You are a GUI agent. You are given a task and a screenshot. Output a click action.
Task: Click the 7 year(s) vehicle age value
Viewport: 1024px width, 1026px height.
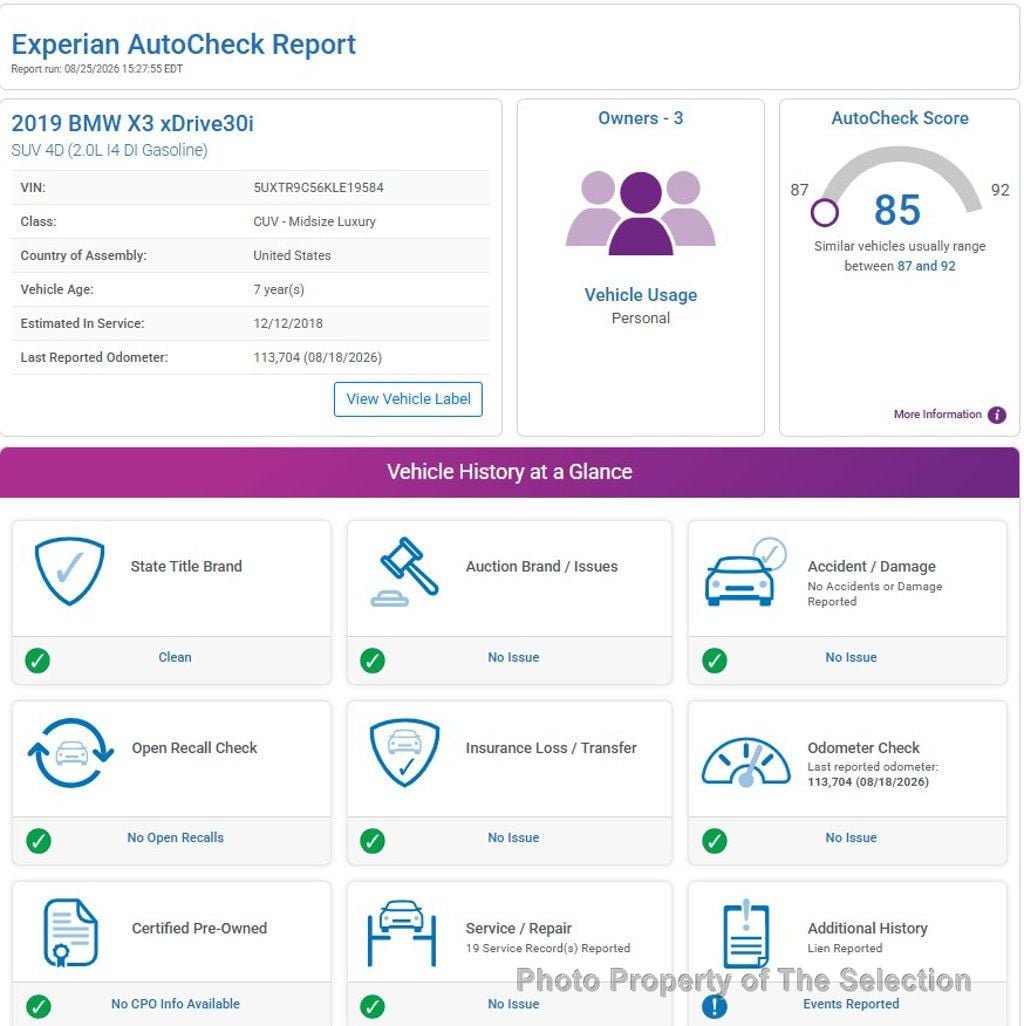click(x=279, y=290)
